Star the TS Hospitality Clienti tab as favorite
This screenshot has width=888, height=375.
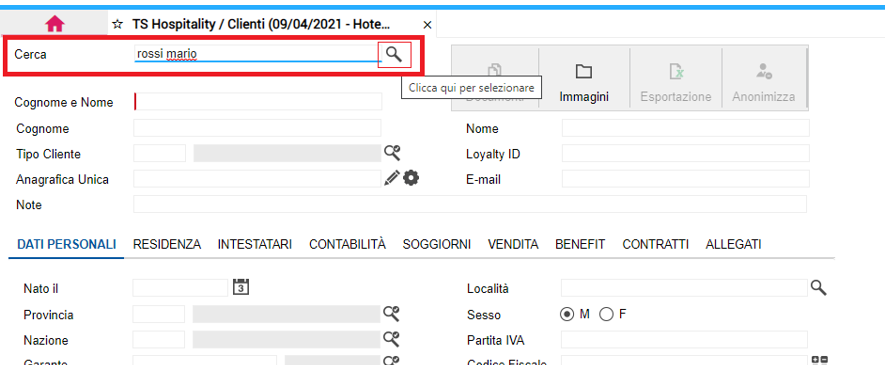(118, 24)
